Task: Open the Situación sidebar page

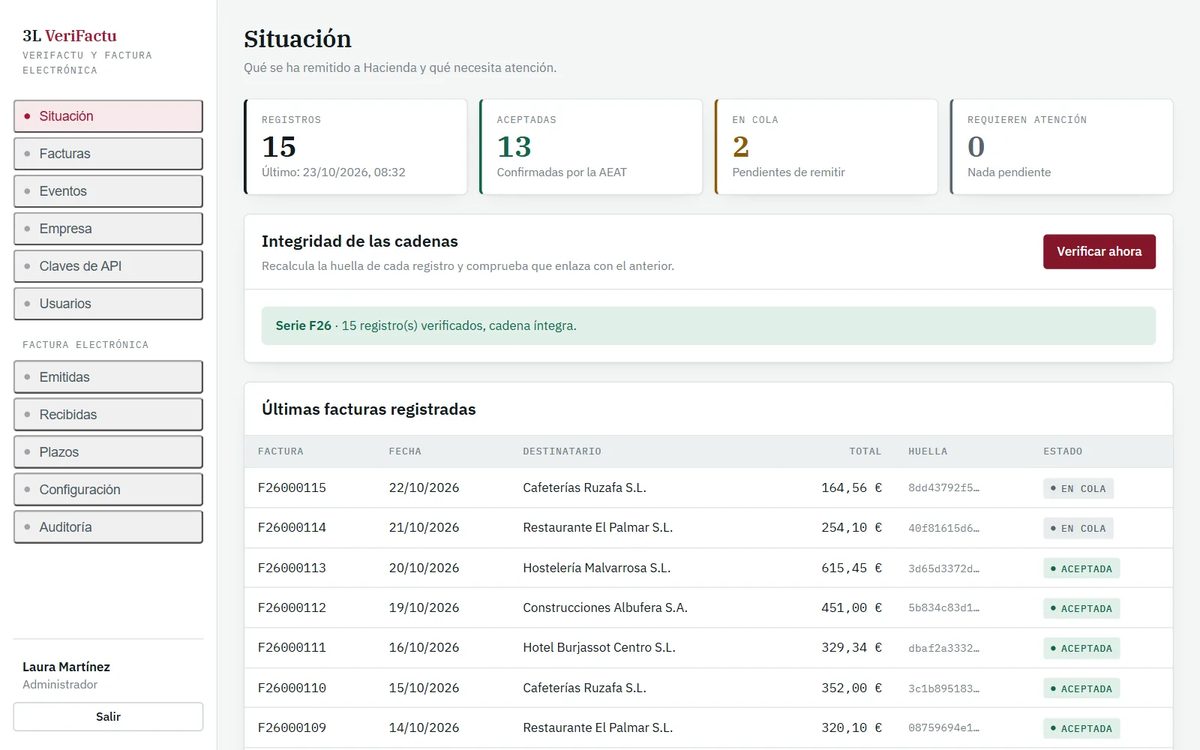Action: tap(108, 116)
